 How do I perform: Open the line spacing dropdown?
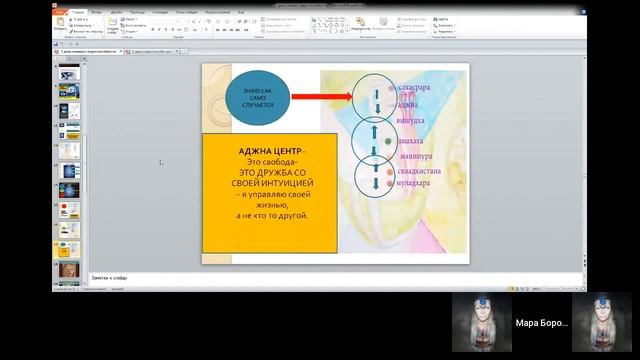click(x=255, y=21)
